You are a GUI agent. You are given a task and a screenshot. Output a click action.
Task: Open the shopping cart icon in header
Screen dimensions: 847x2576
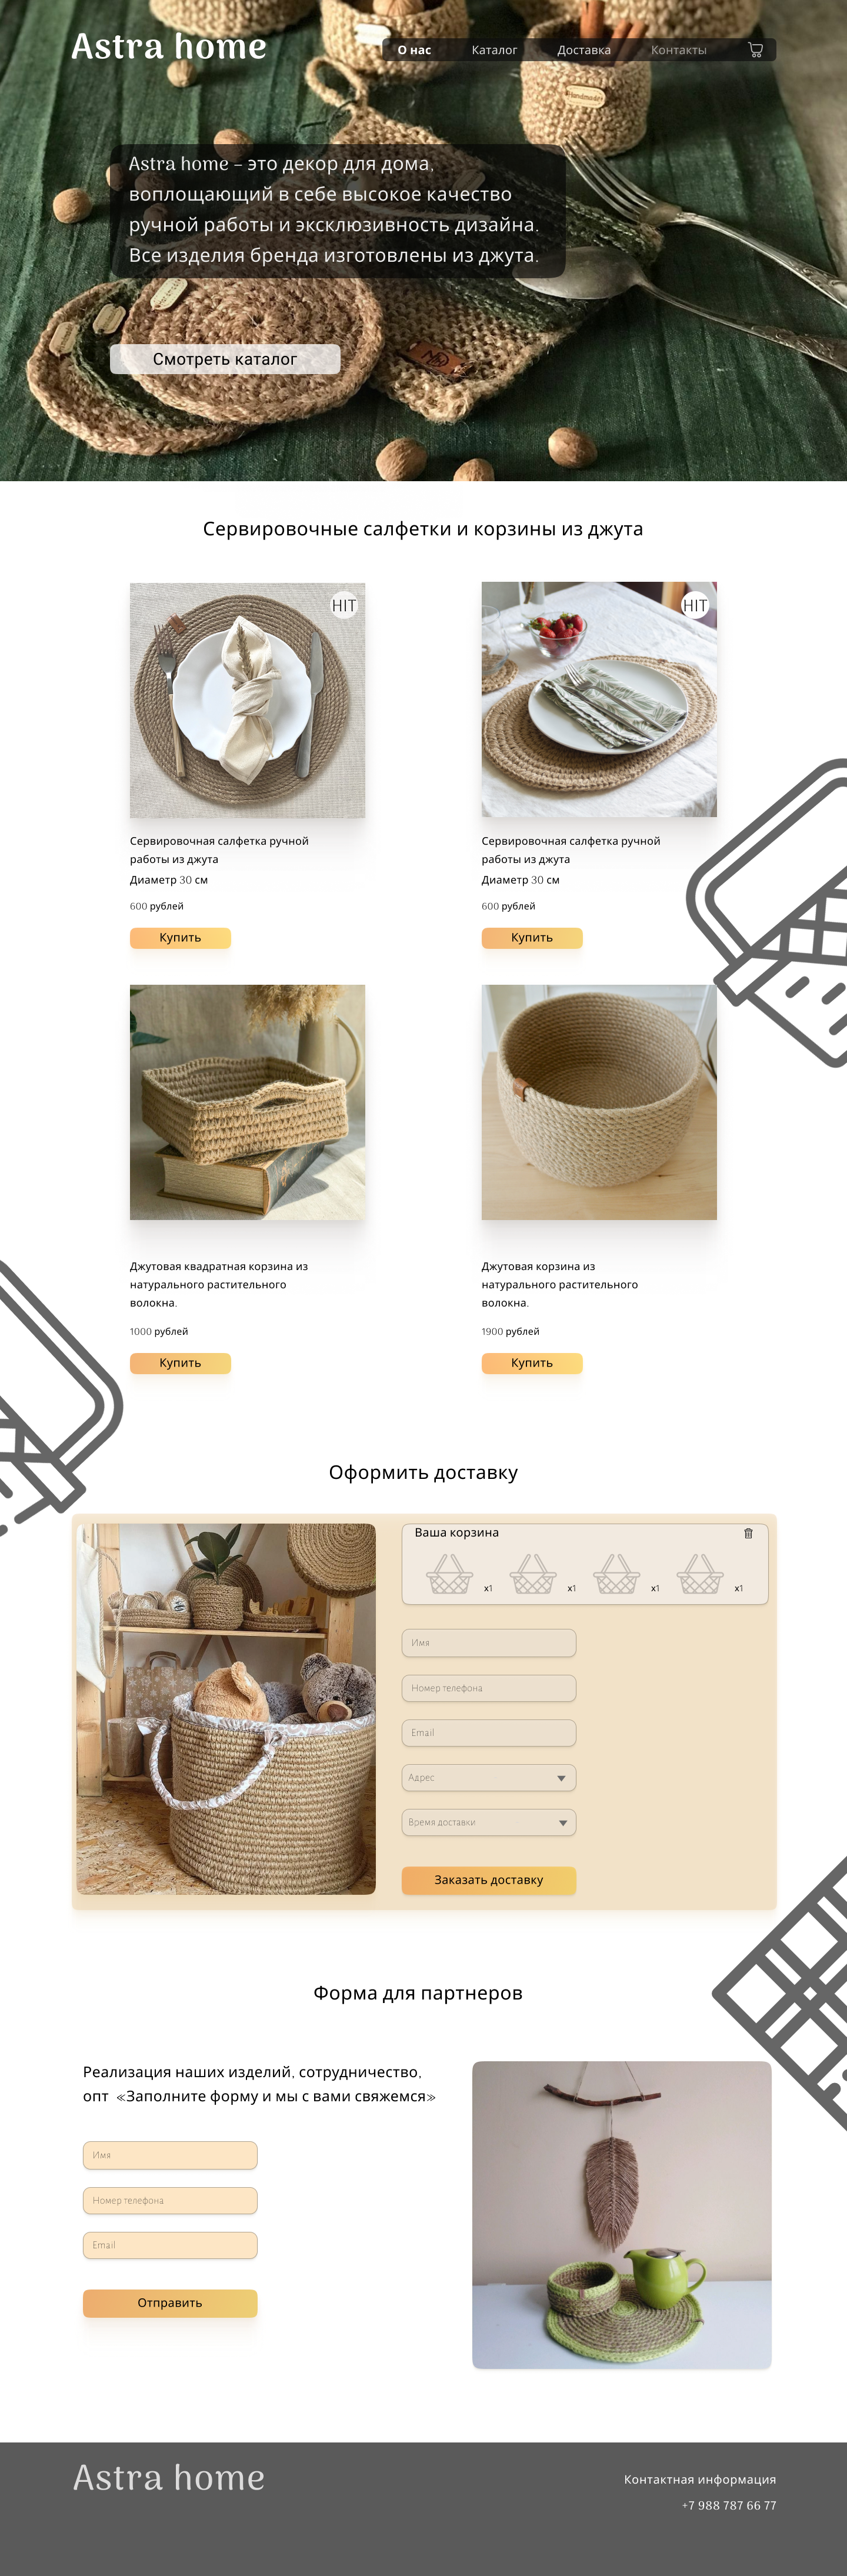[x=755, y=50]
